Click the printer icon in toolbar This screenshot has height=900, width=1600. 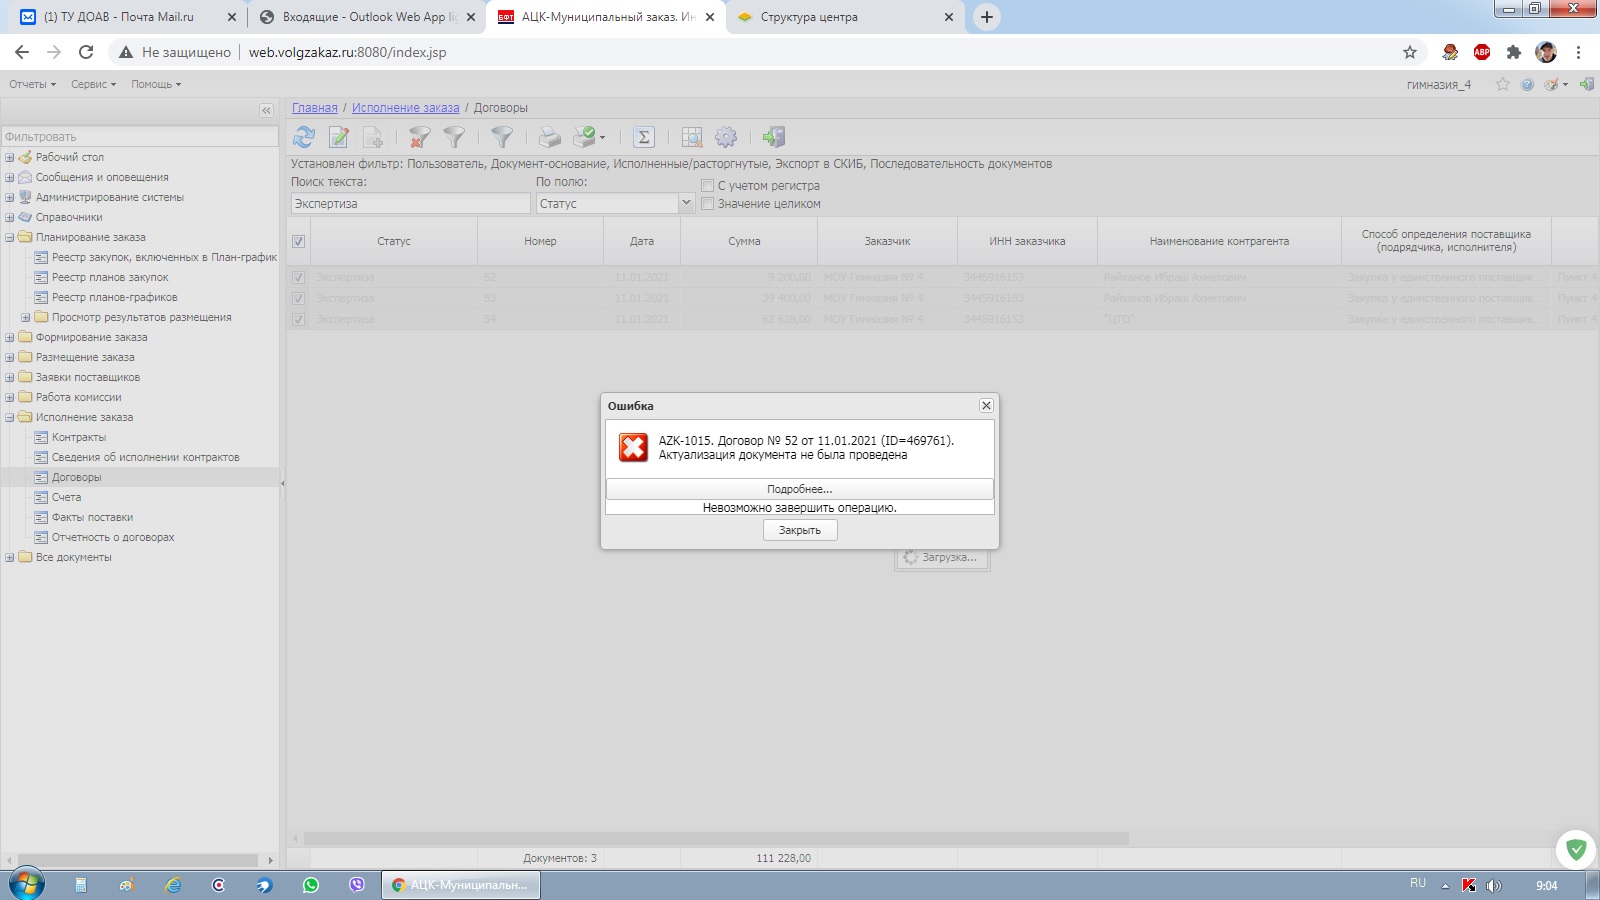coord(549,137)
